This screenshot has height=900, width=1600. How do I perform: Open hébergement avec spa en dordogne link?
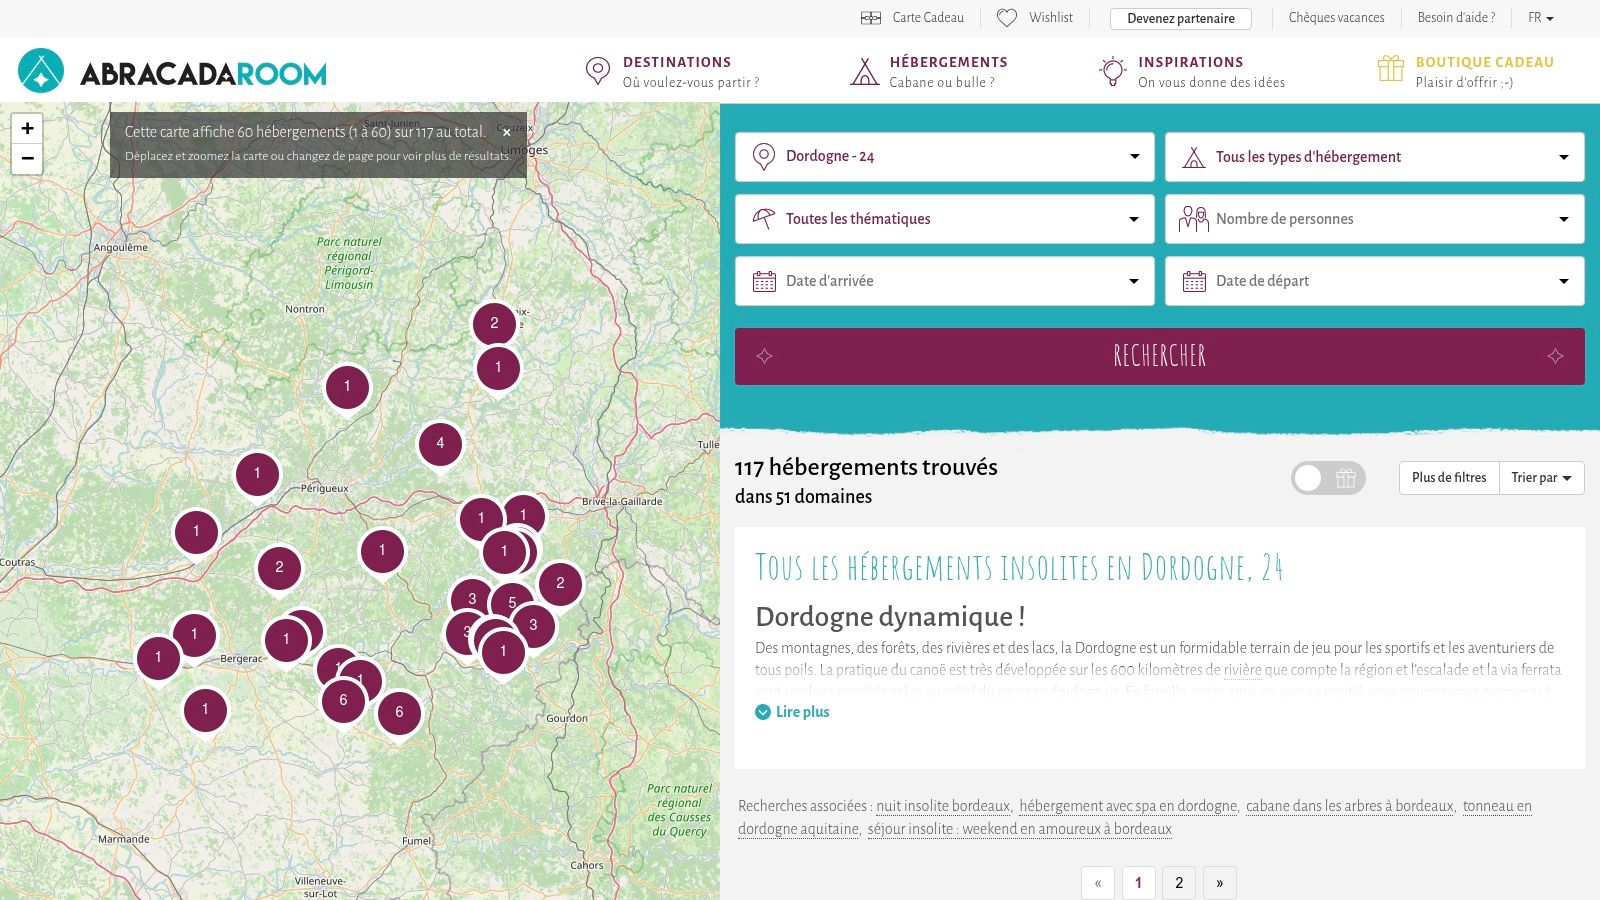coord(1128,806)
